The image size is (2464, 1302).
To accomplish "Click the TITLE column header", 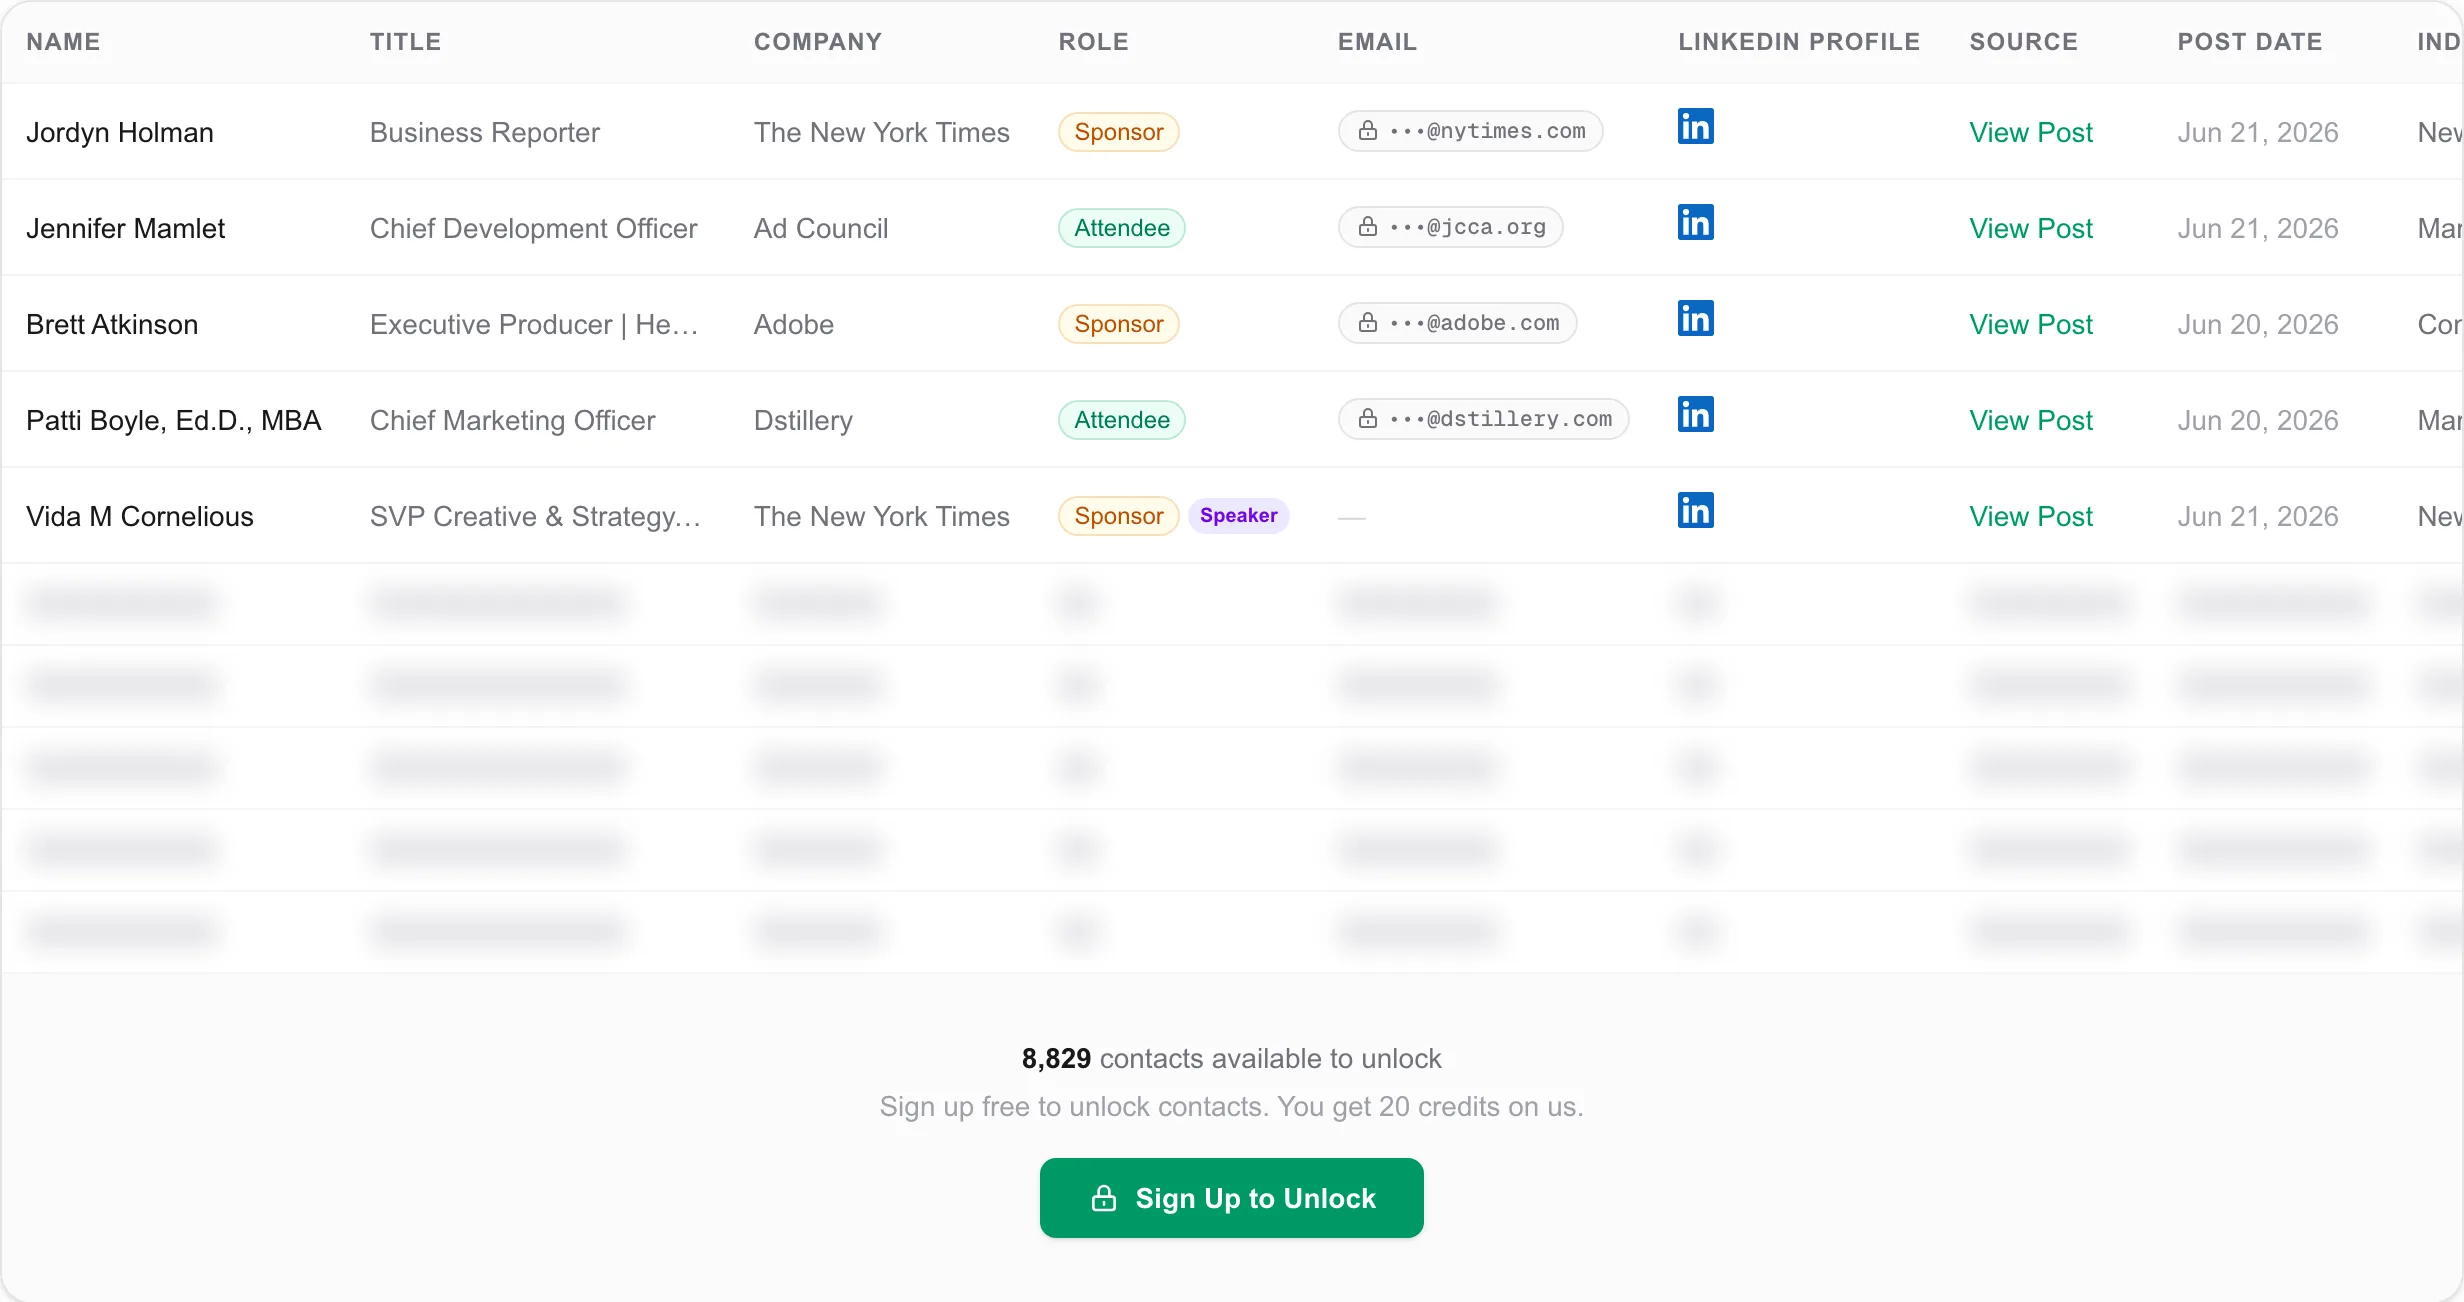I will [x=405, y=42].
